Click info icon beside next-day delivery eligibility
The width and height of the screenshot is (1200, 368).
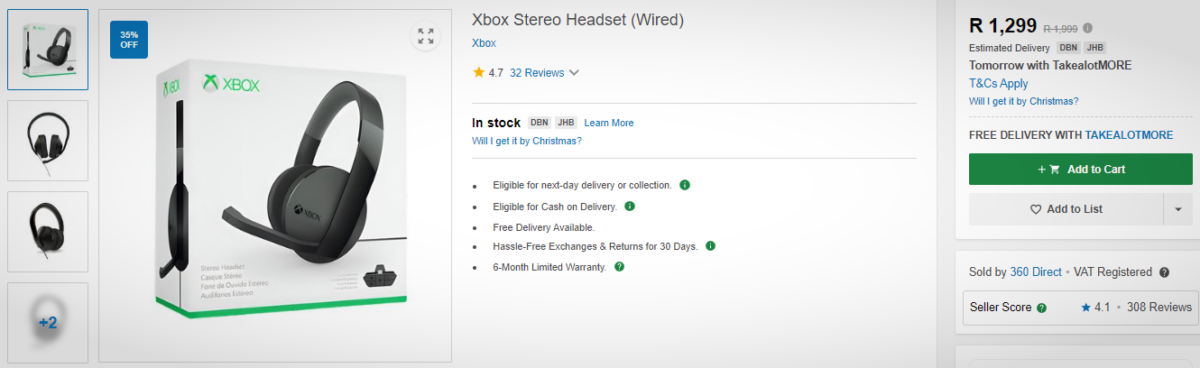[685, 185]
